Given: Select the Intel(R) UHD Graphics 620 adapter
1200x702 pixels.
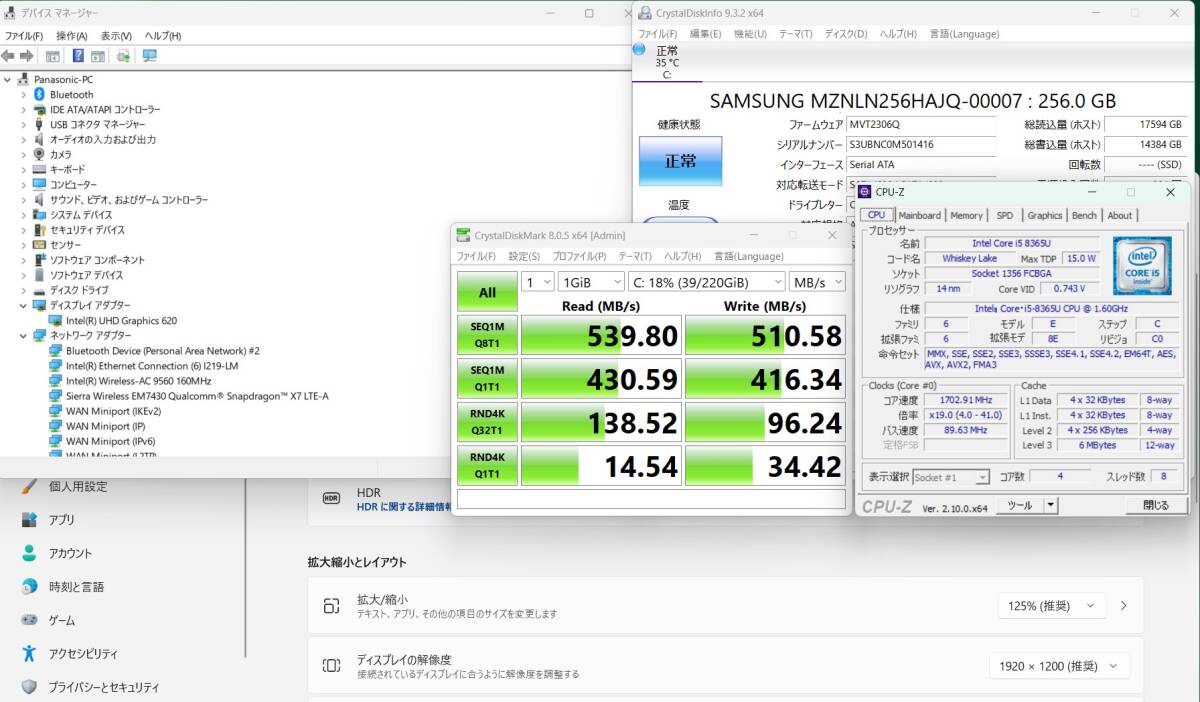Looking at the screenshot, I should pos(121,320).
